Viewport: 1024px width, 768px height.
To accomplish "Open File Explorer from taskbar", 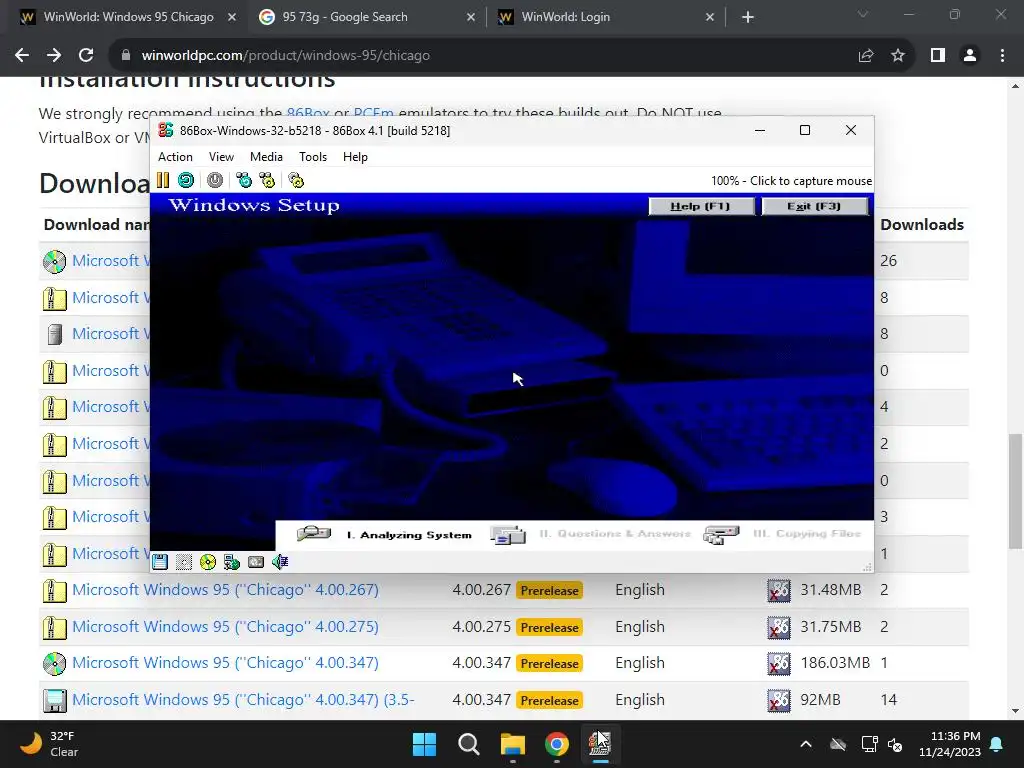I will click(513, 744).
